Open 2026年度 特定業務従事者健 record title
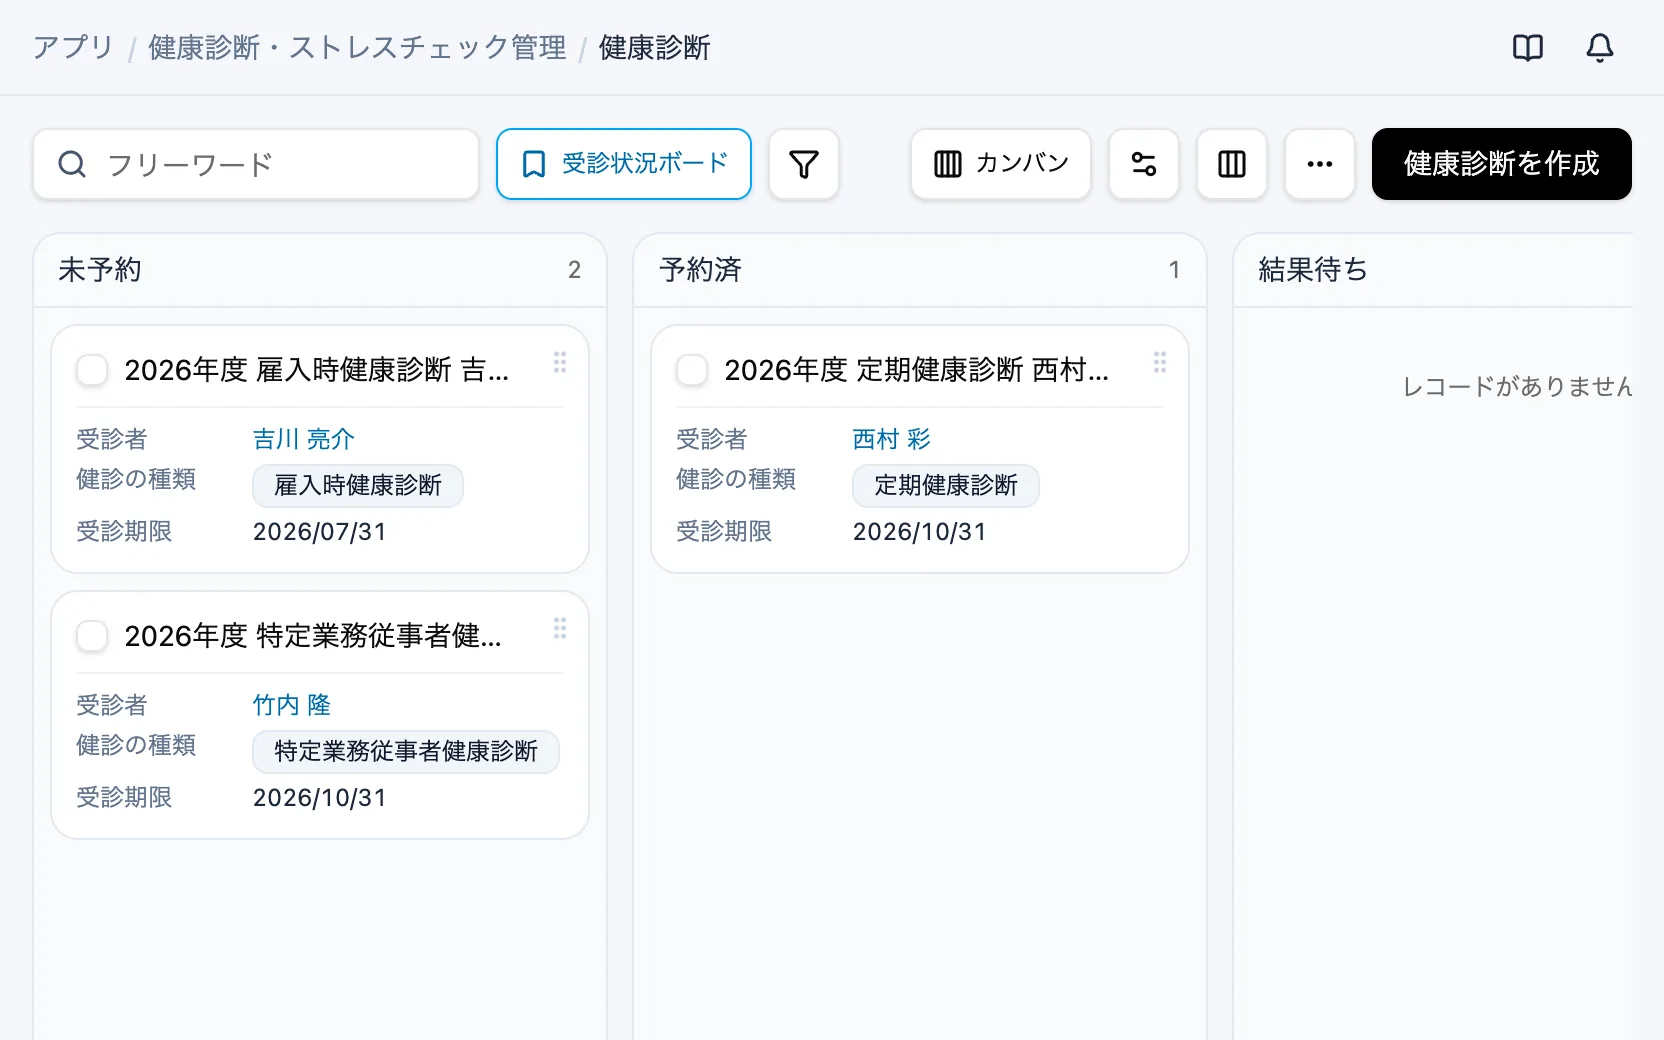Image resolution: width=1664 pixels, height=1040 pixels. (x=313, y=636)
